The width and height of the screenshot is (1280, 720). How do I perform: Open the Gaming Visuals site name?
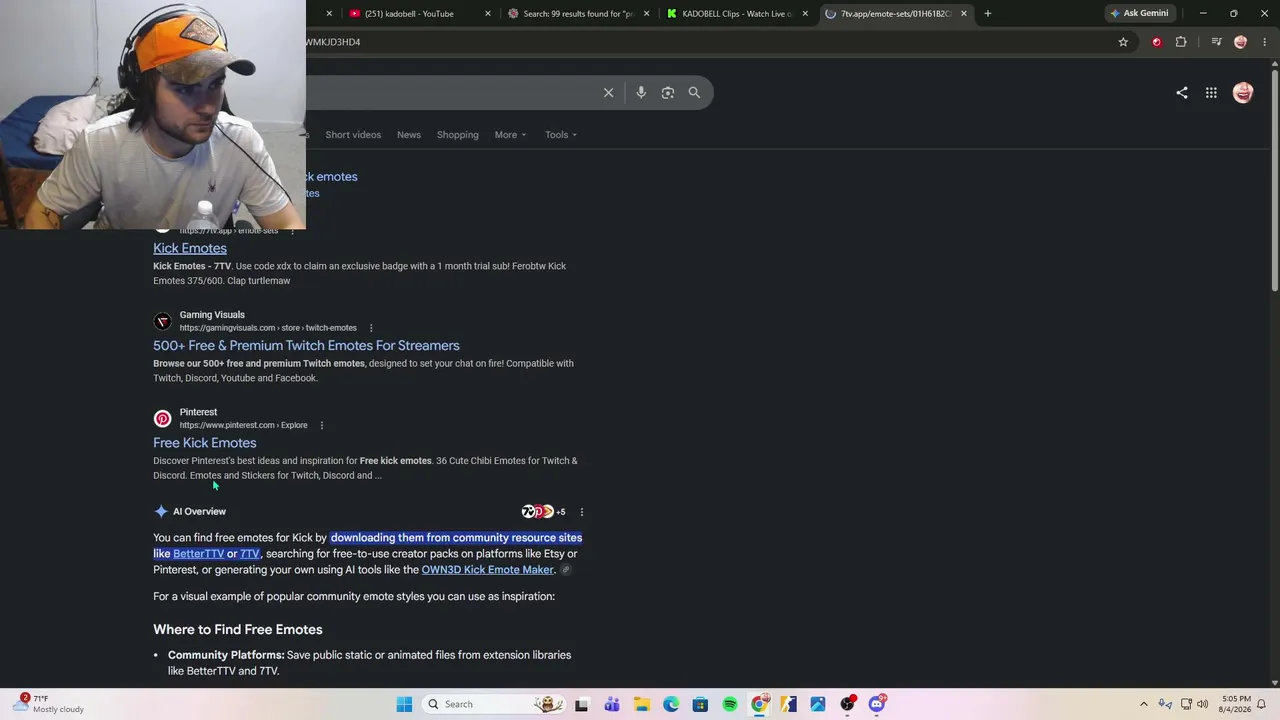(212, 315)
